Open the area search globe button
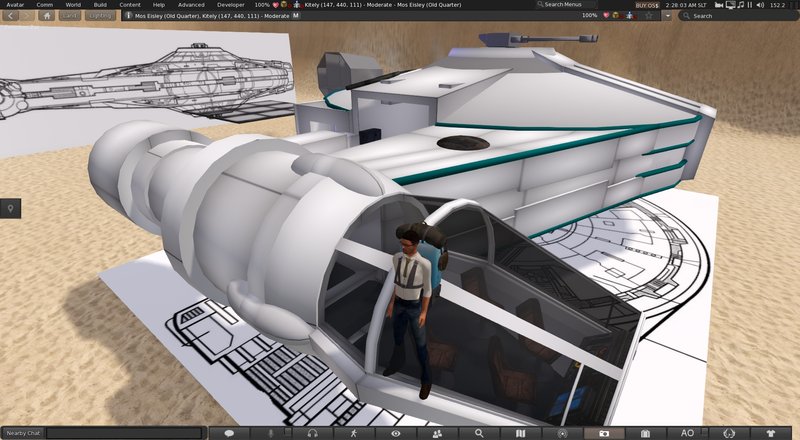Screen dimensions: 800x440 pos(729,433)
